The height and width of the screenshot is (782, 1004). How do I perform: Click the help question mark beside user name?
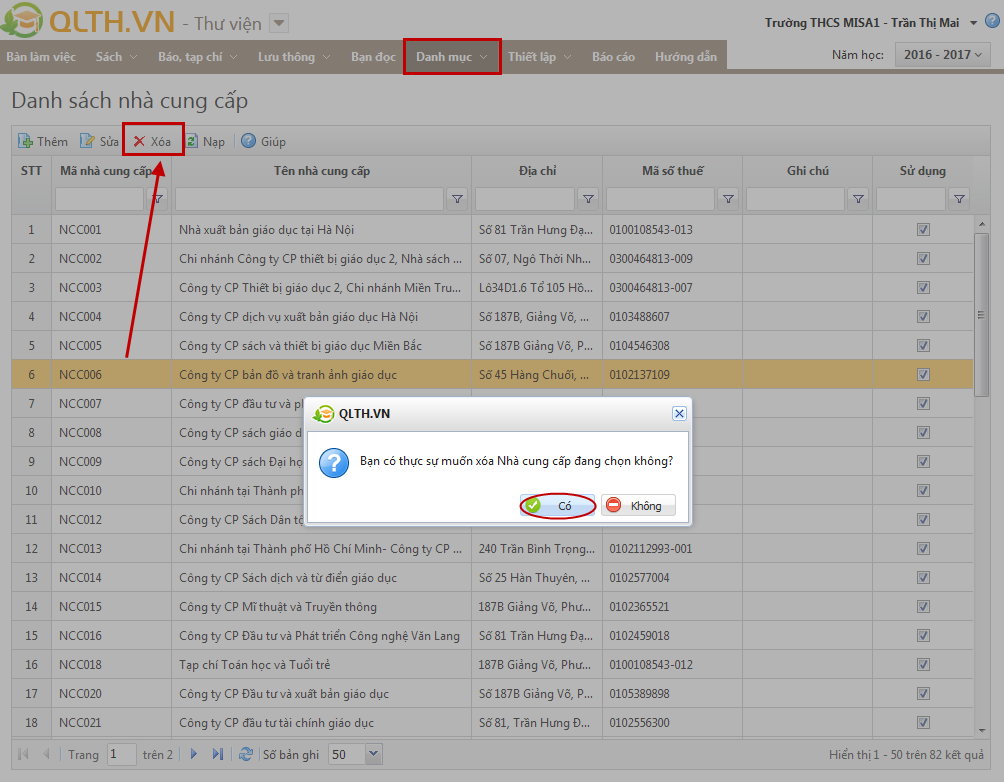tap(991, 21)
